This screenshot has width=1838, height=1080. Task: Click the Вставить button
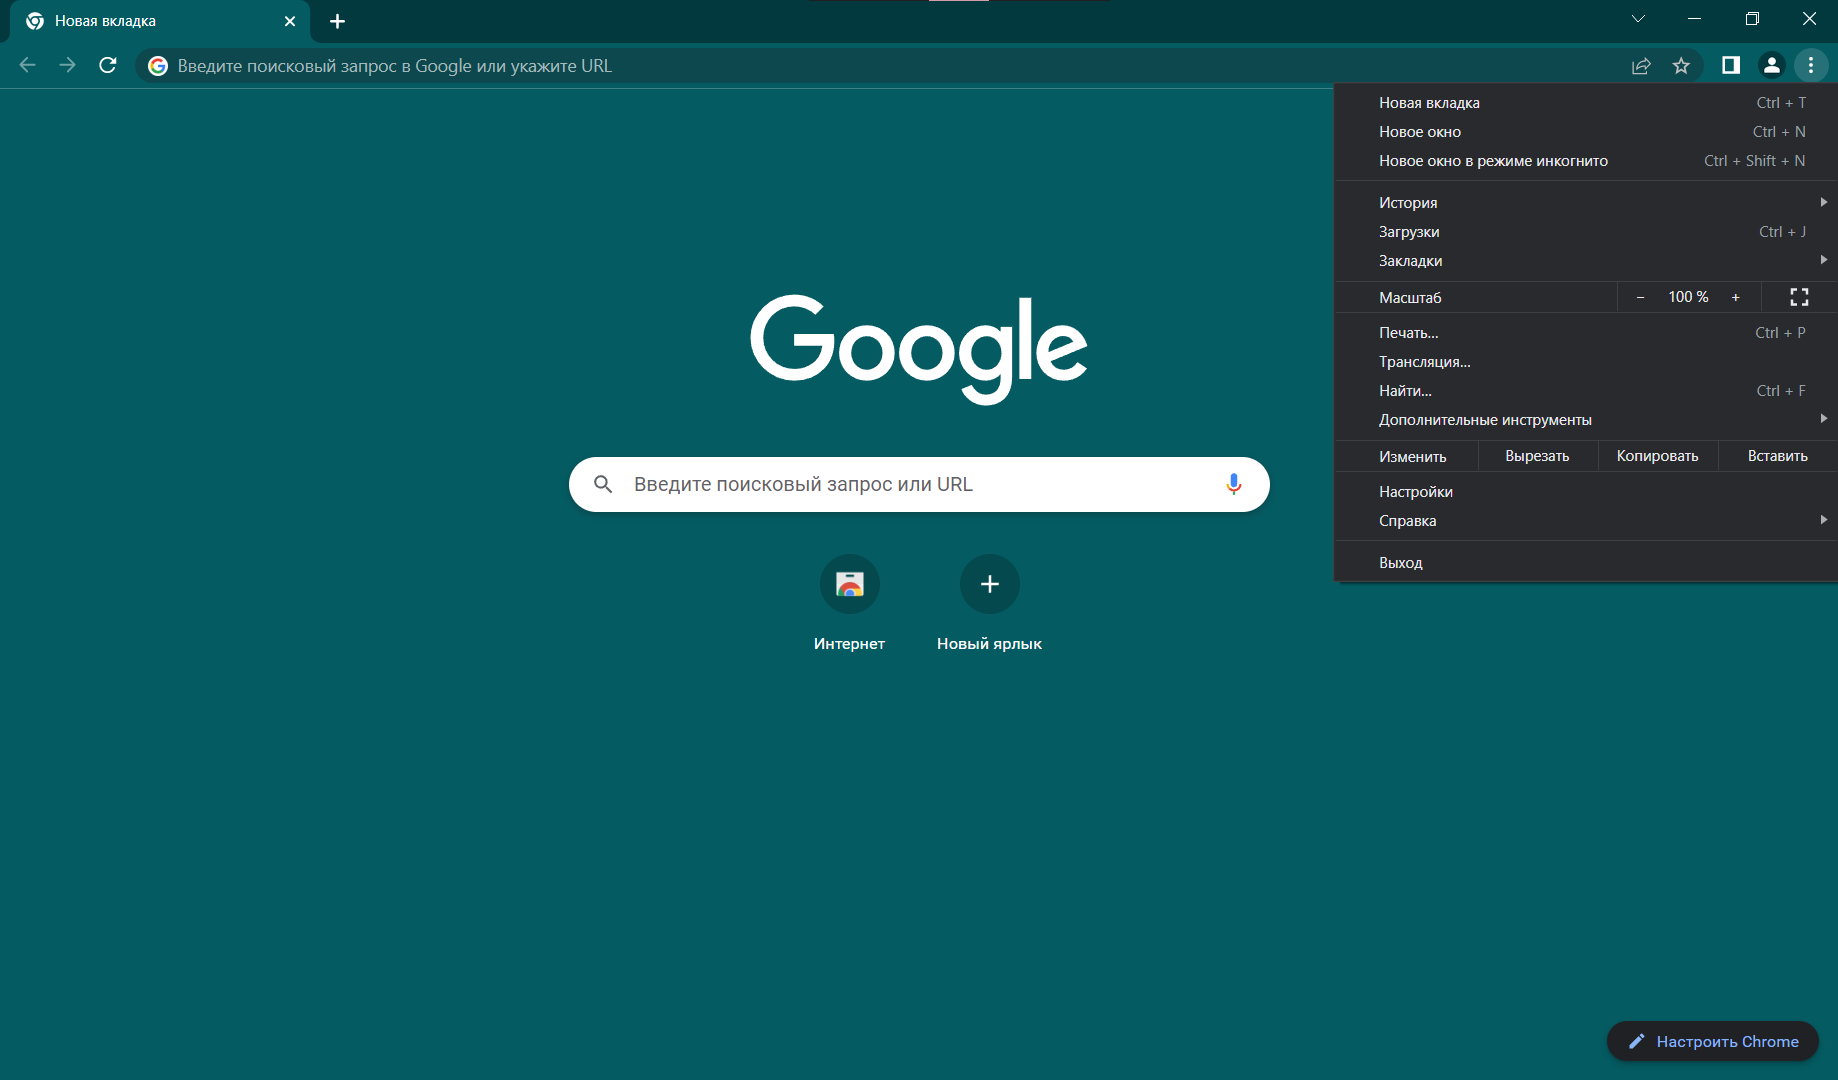tap(1778, 456)
